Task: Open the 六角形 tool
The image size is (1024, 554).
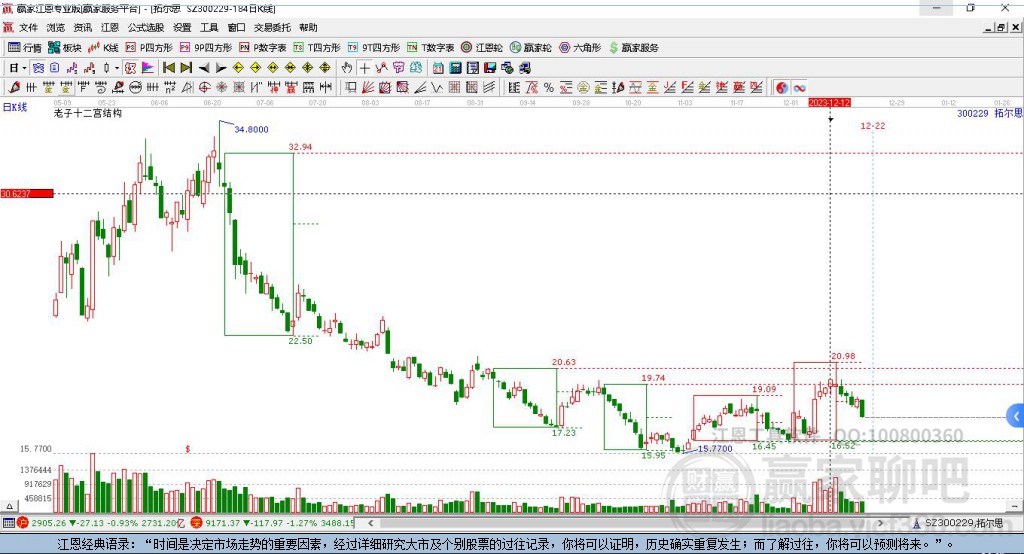Action: tap(580, 48)
